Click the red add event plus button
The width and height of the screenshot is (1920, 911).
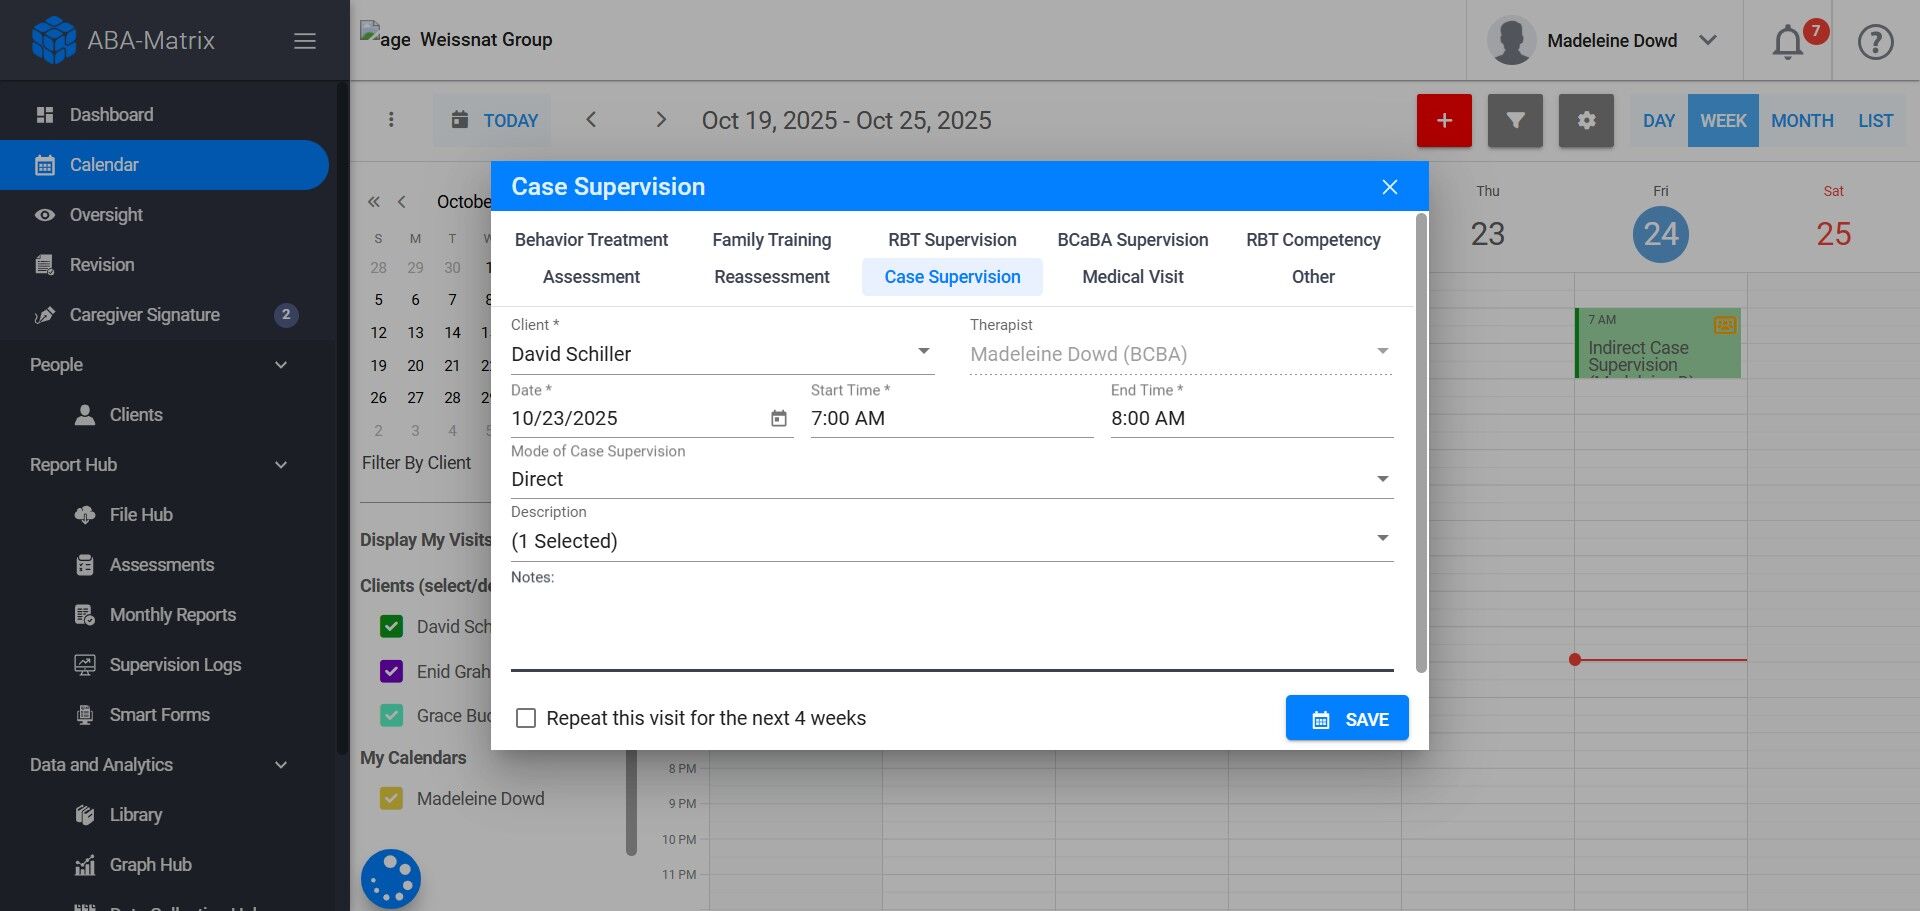[x=1444, y=121]
